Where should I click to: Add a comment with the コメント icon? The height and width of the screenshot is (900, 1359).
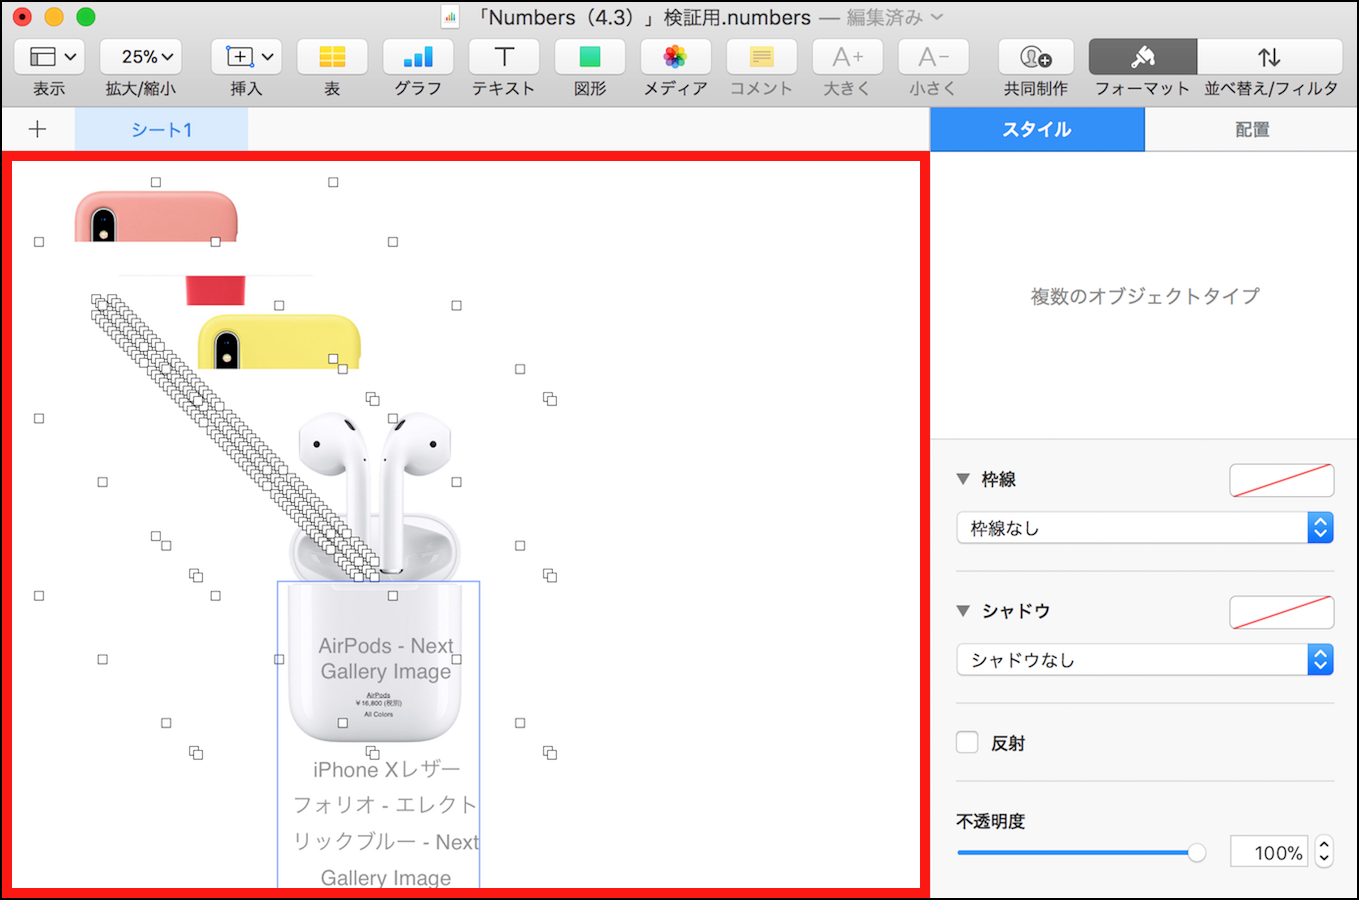[762, 57]
